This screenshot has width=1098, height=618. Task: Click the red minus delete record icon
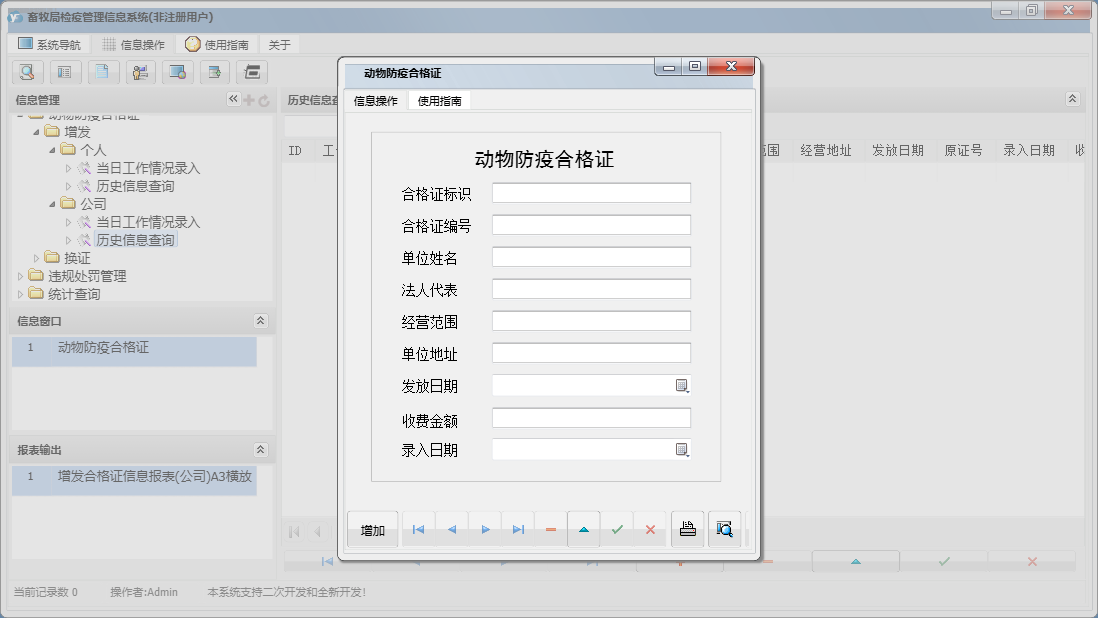click(x=550, y=530)
